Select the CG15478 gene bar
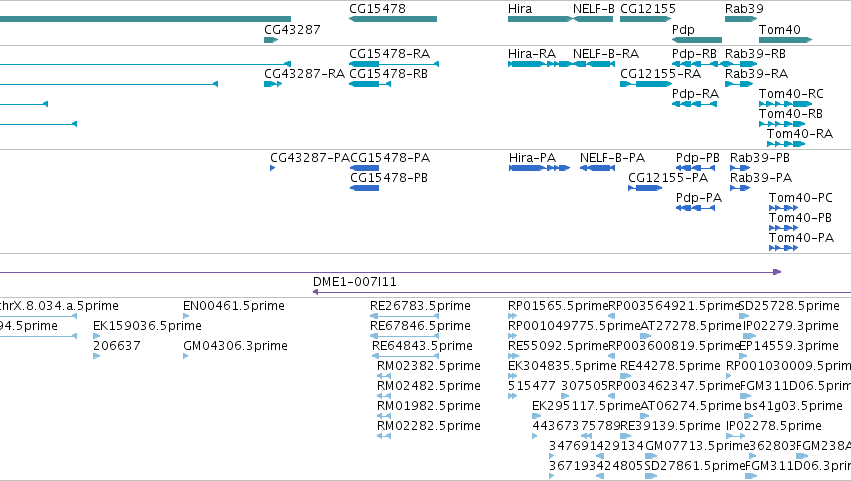Screen dimensions: 851x481 pos(393,19)
